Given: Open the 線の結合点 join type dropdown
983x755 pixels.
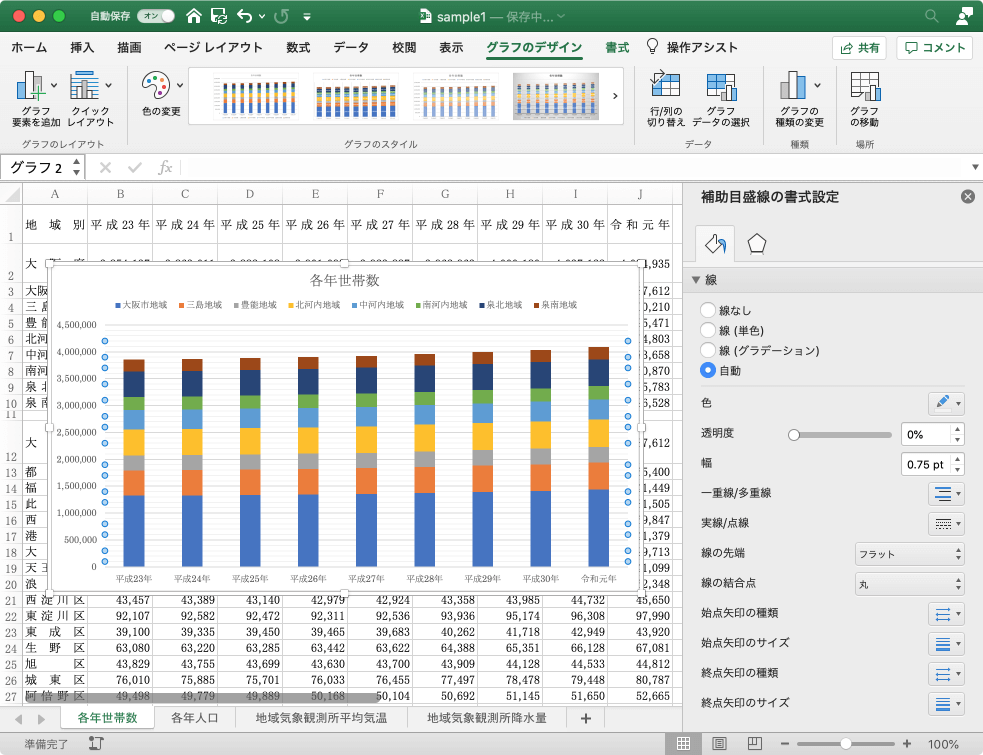Looking at the screenshot, I should pos(908,583).
